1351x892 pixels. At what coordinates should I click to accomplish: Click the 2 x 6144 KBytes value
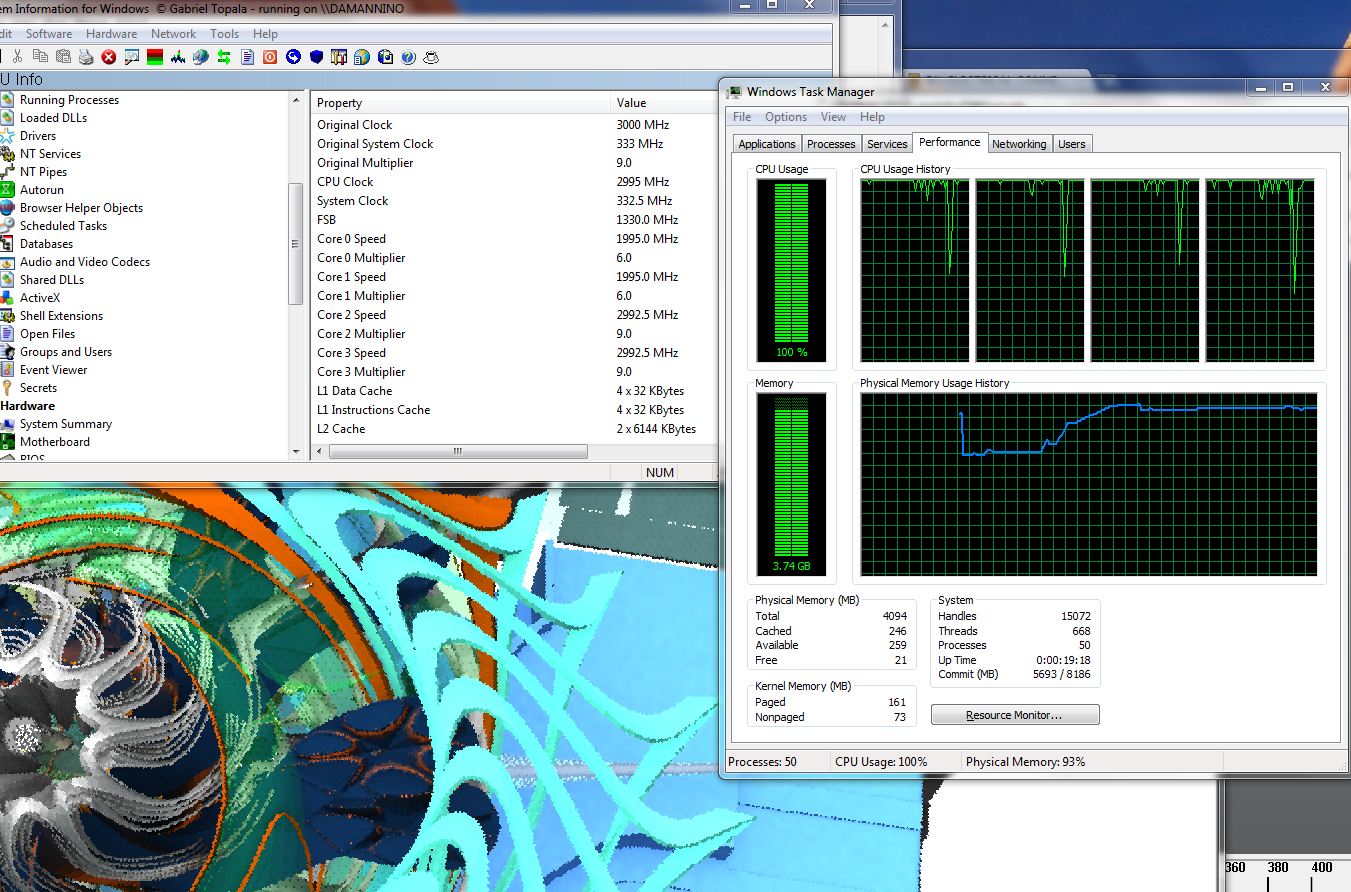coord(656,429)
